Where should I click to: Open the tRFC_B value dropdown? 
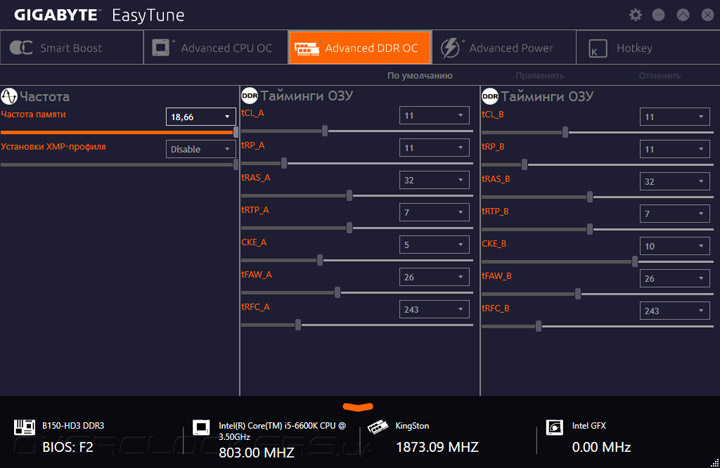click(675, 310)
